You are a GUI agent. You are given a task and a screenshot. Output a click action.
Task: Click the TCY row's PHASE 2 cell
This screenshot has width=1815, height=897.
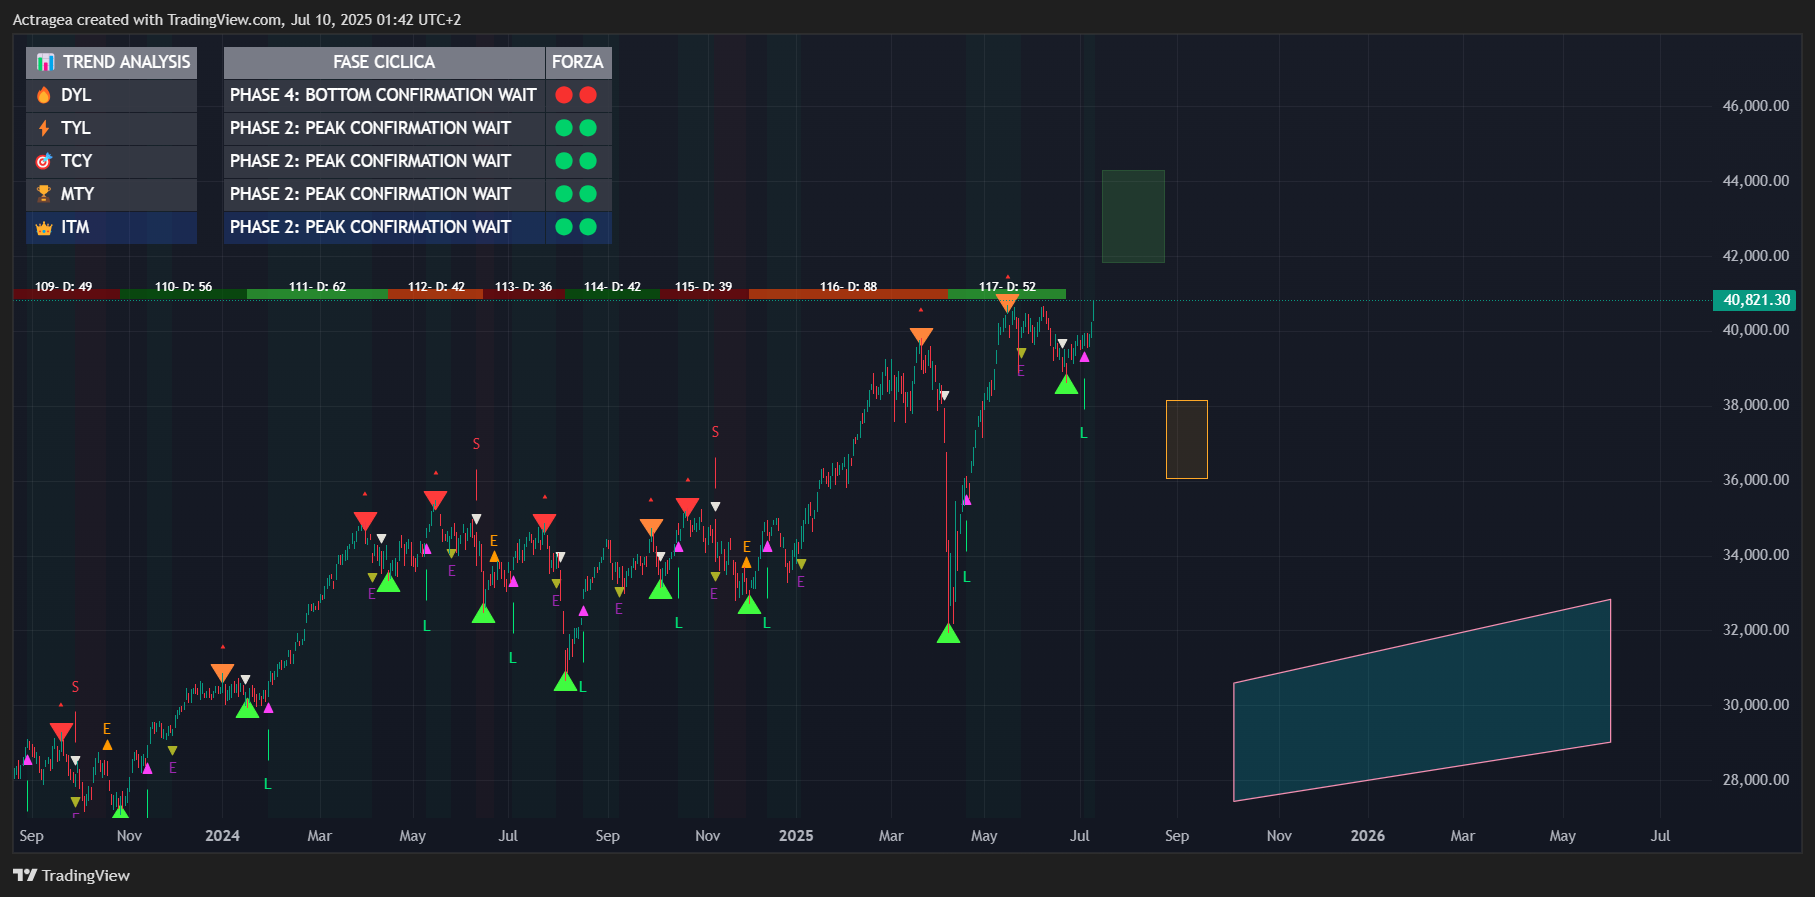coord(384,161)
